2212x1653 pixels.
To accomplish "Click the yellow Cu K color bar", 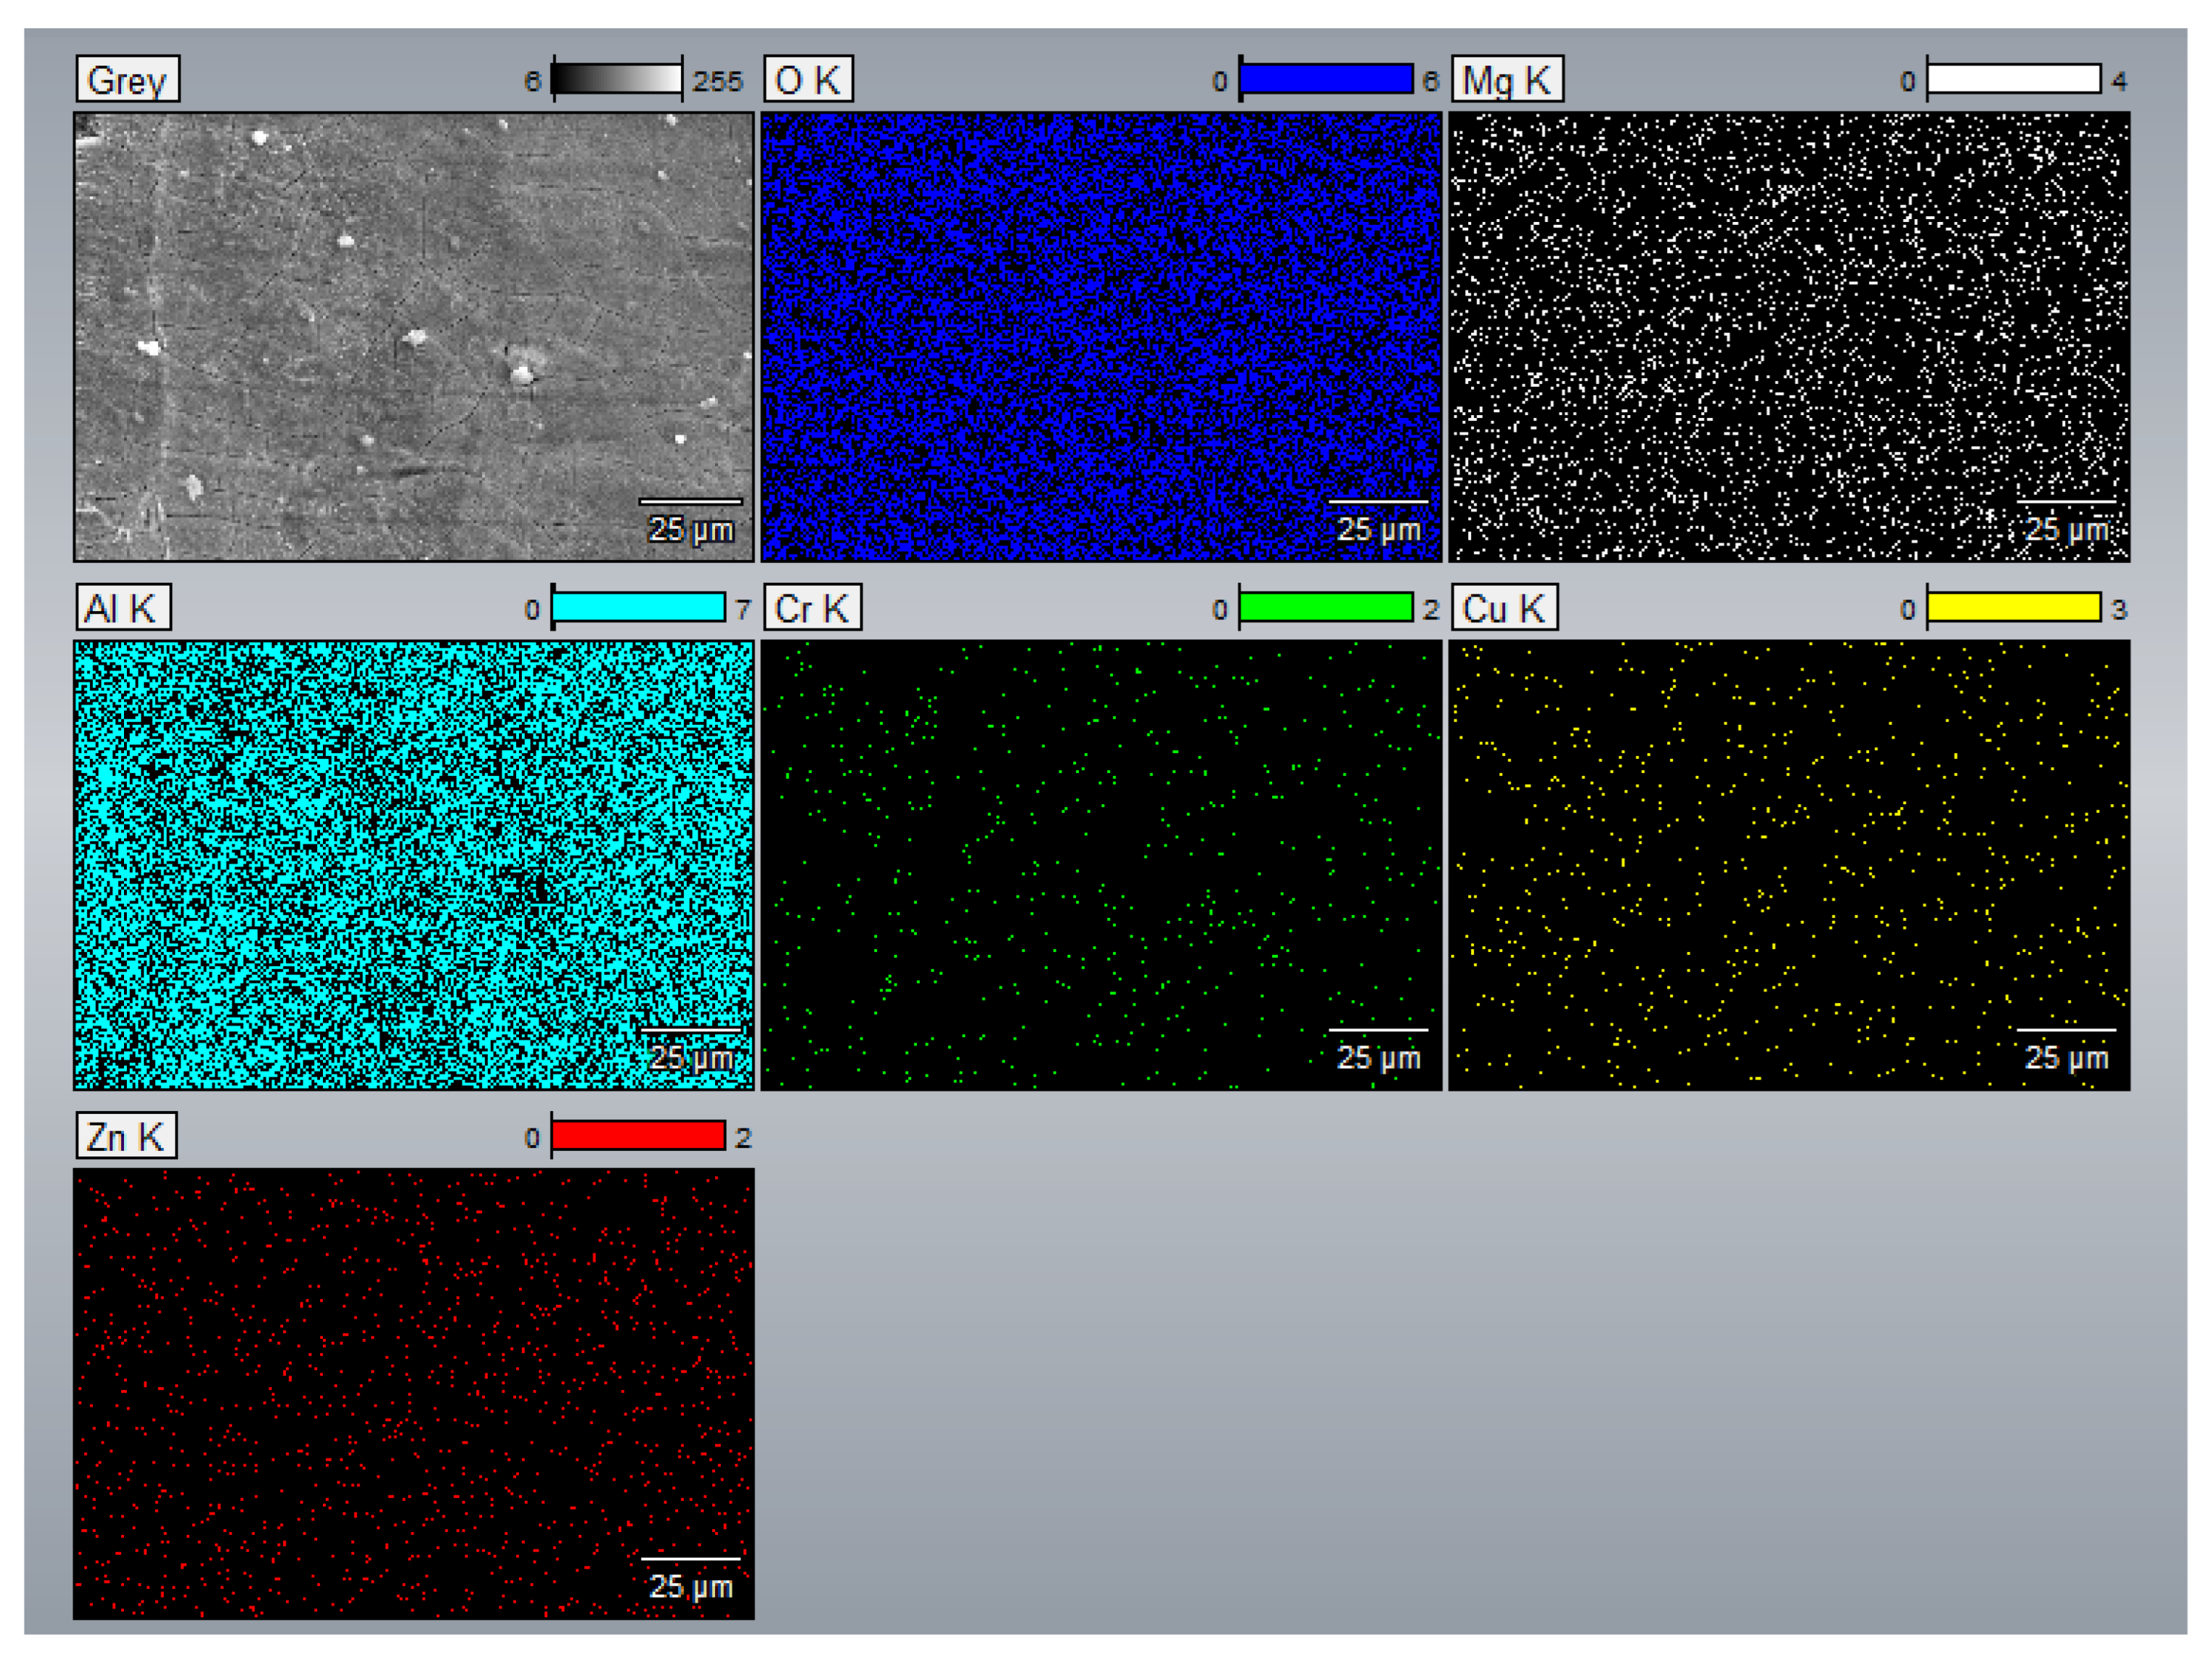I will pos(2013,607).
